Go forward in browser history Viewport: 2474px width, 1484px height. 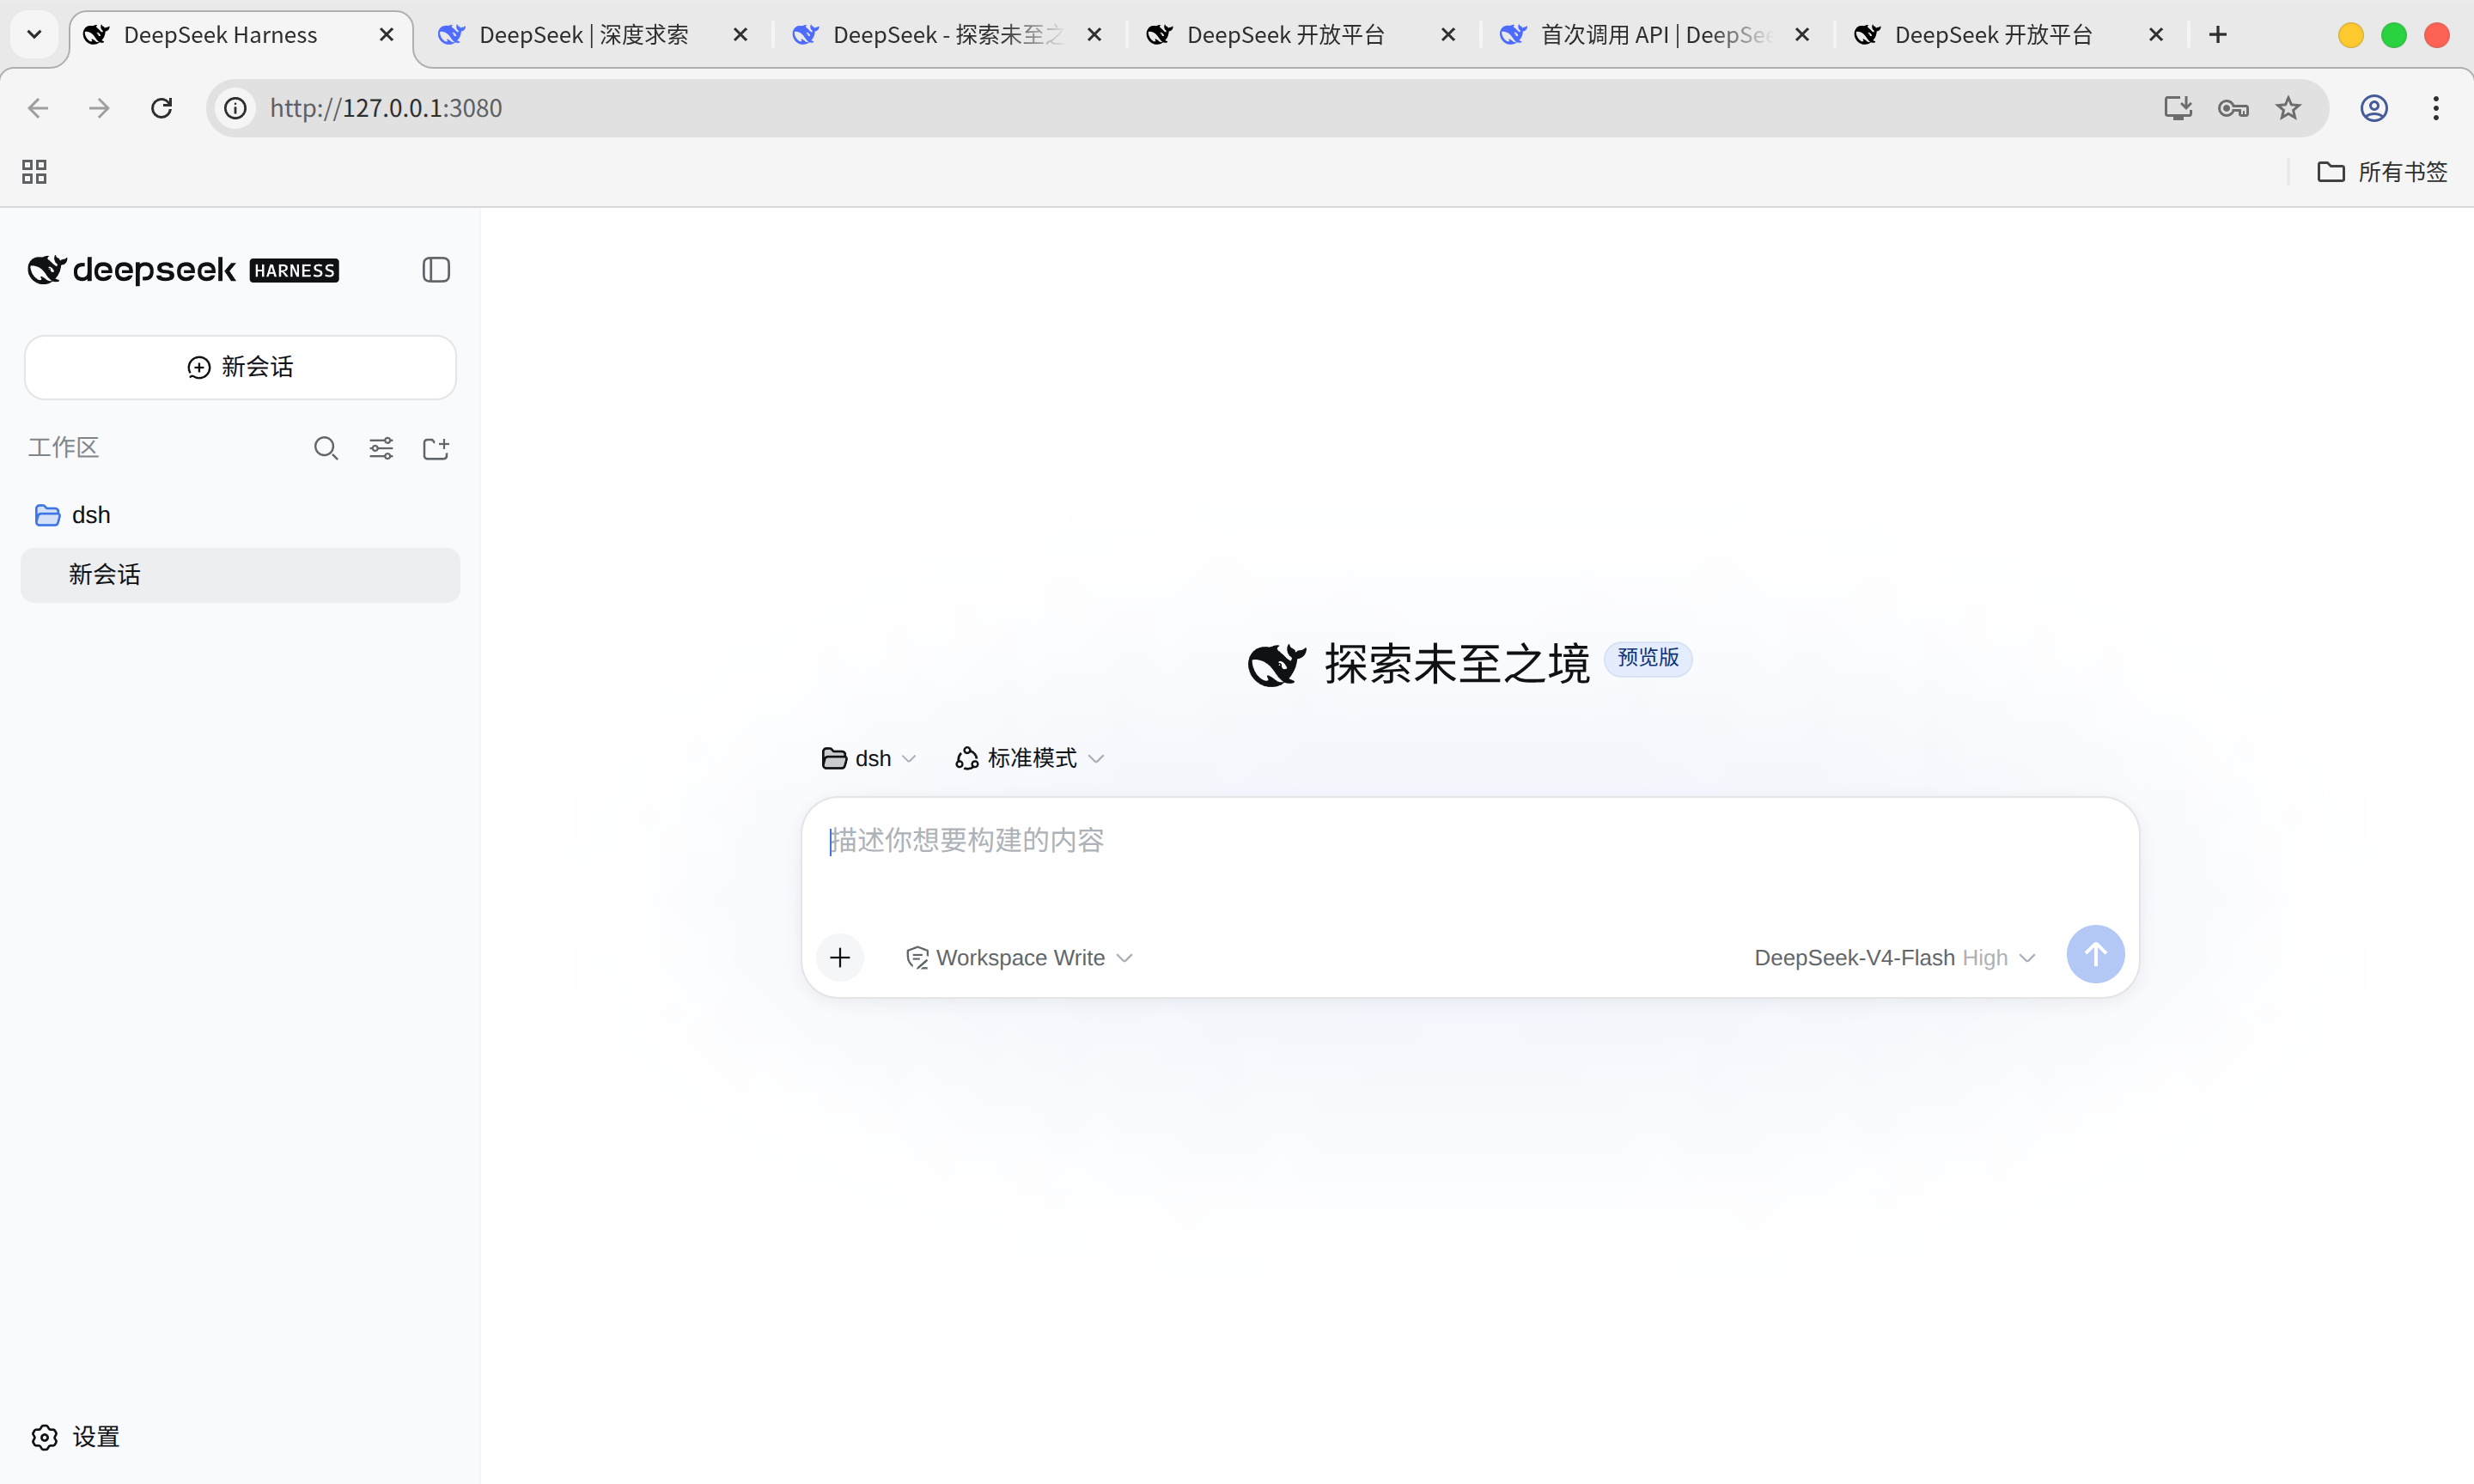99,108
